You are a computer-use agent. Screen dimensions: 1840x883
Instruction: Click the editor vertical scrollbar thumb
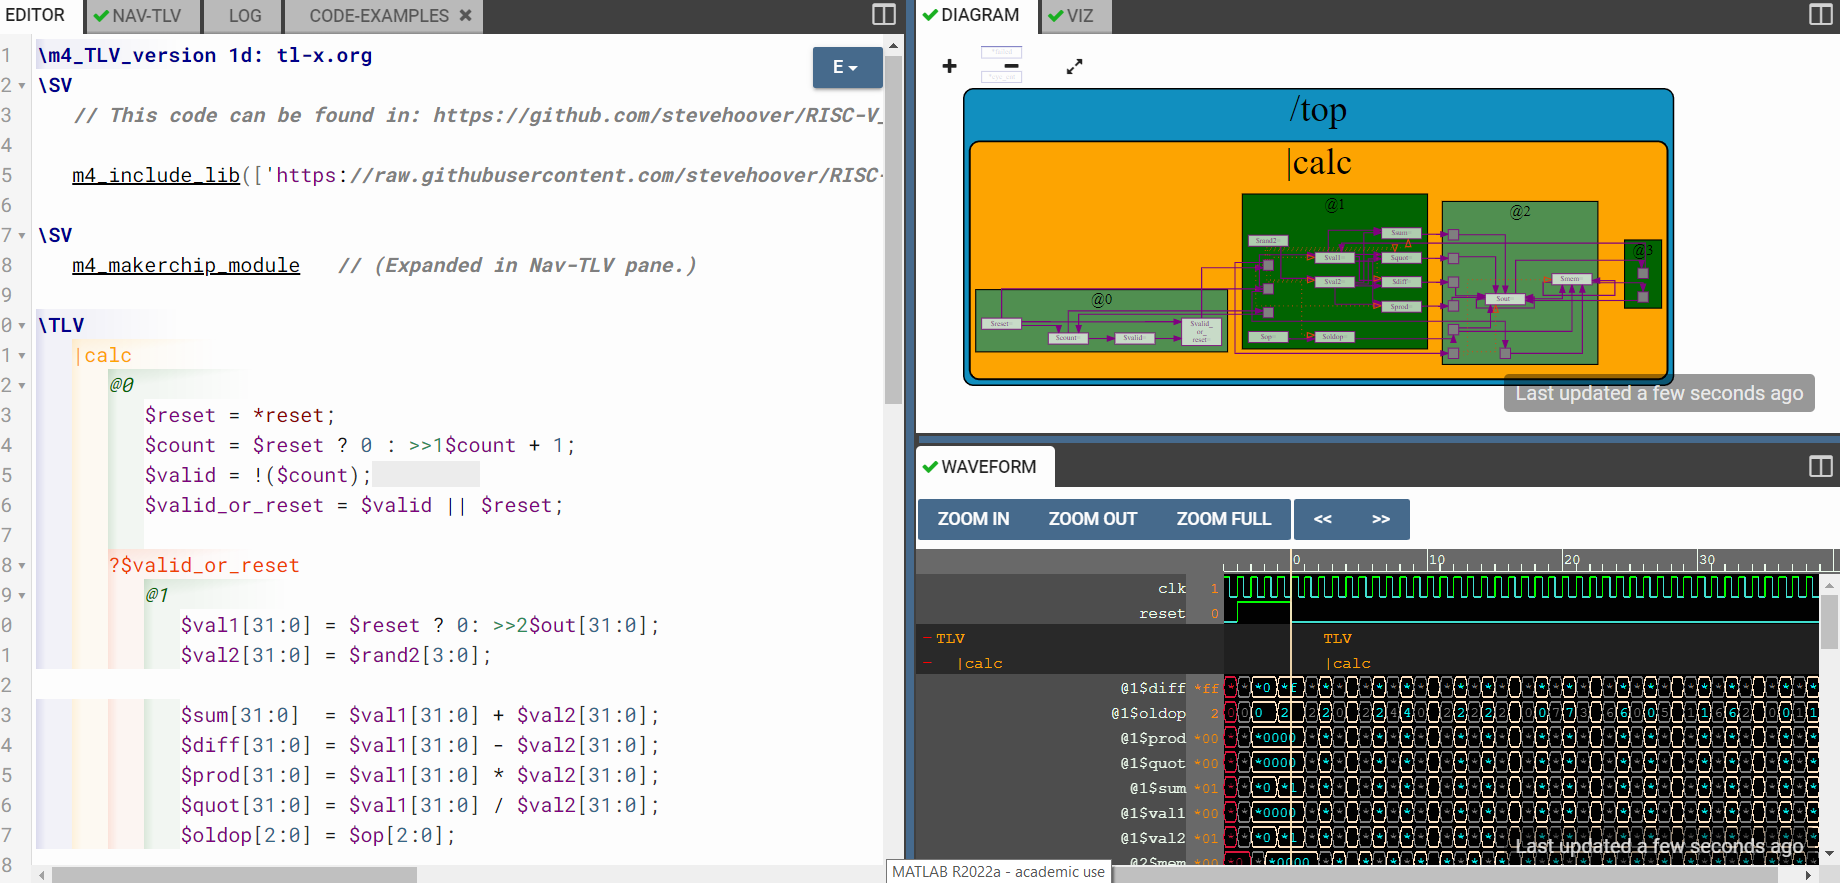click(x=893, y=229)
